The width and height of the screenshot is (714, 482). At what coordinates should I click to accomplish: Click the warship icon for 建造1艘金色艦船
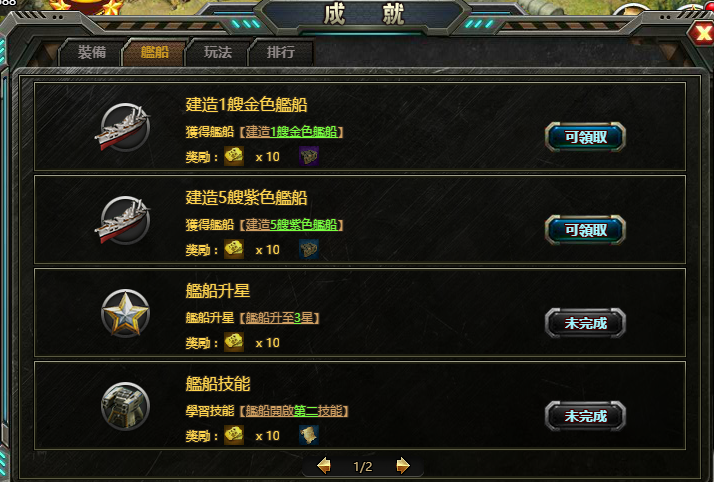point(124,127)
